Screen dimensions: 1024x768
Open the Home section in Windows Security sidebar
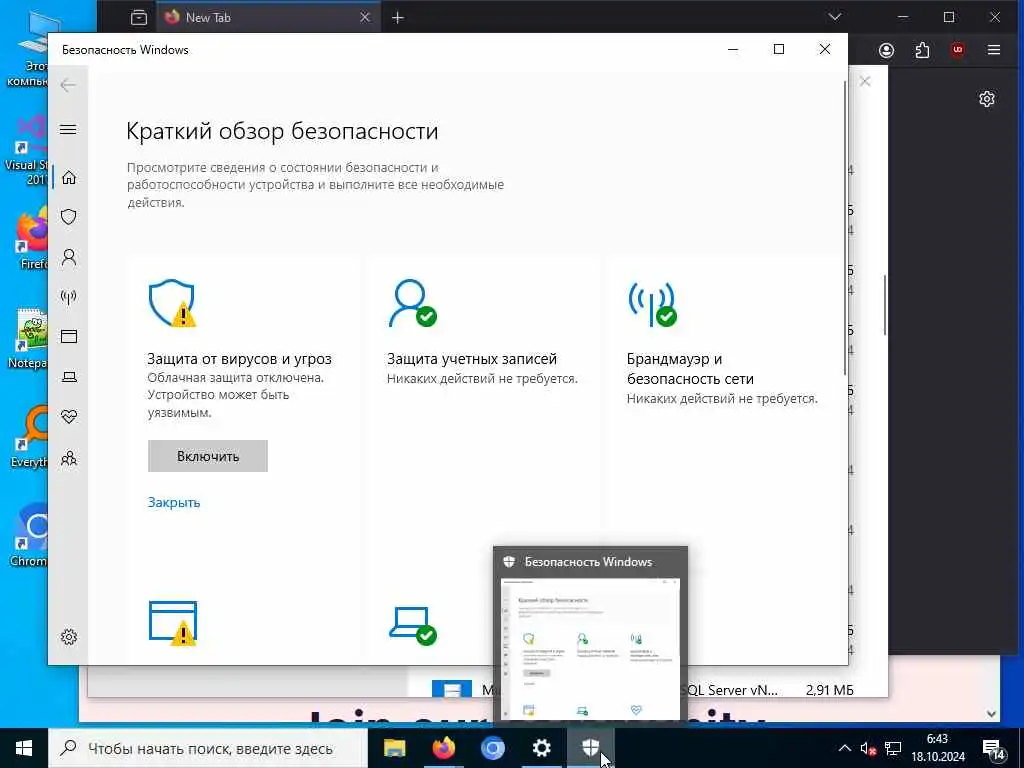(69, 178)
